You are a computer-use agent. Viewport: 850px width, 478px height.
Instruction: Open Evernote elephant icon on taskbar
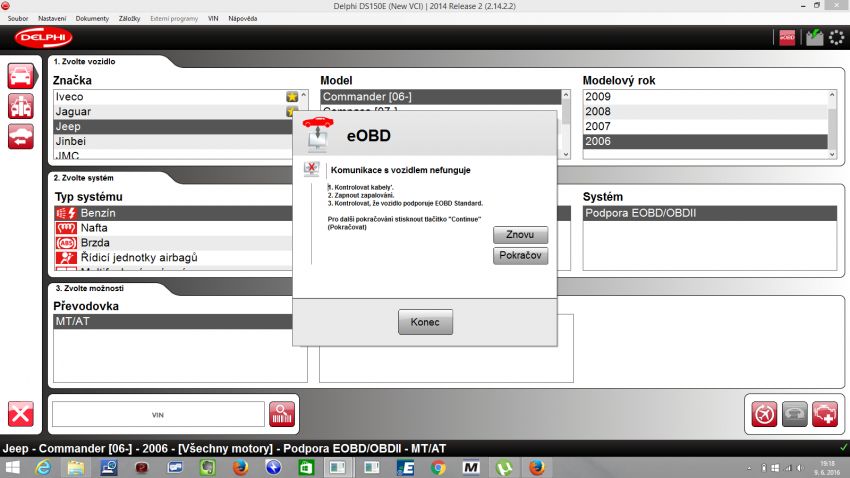click(208, 467)
